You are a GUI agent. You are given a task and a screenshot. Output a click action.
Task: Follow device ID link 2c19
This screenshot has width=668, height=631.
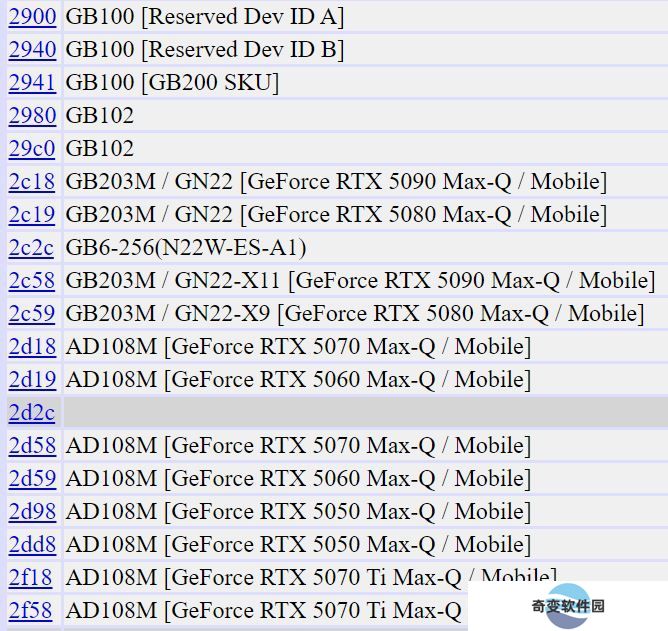pyautogui.click(x=32, y=215)
